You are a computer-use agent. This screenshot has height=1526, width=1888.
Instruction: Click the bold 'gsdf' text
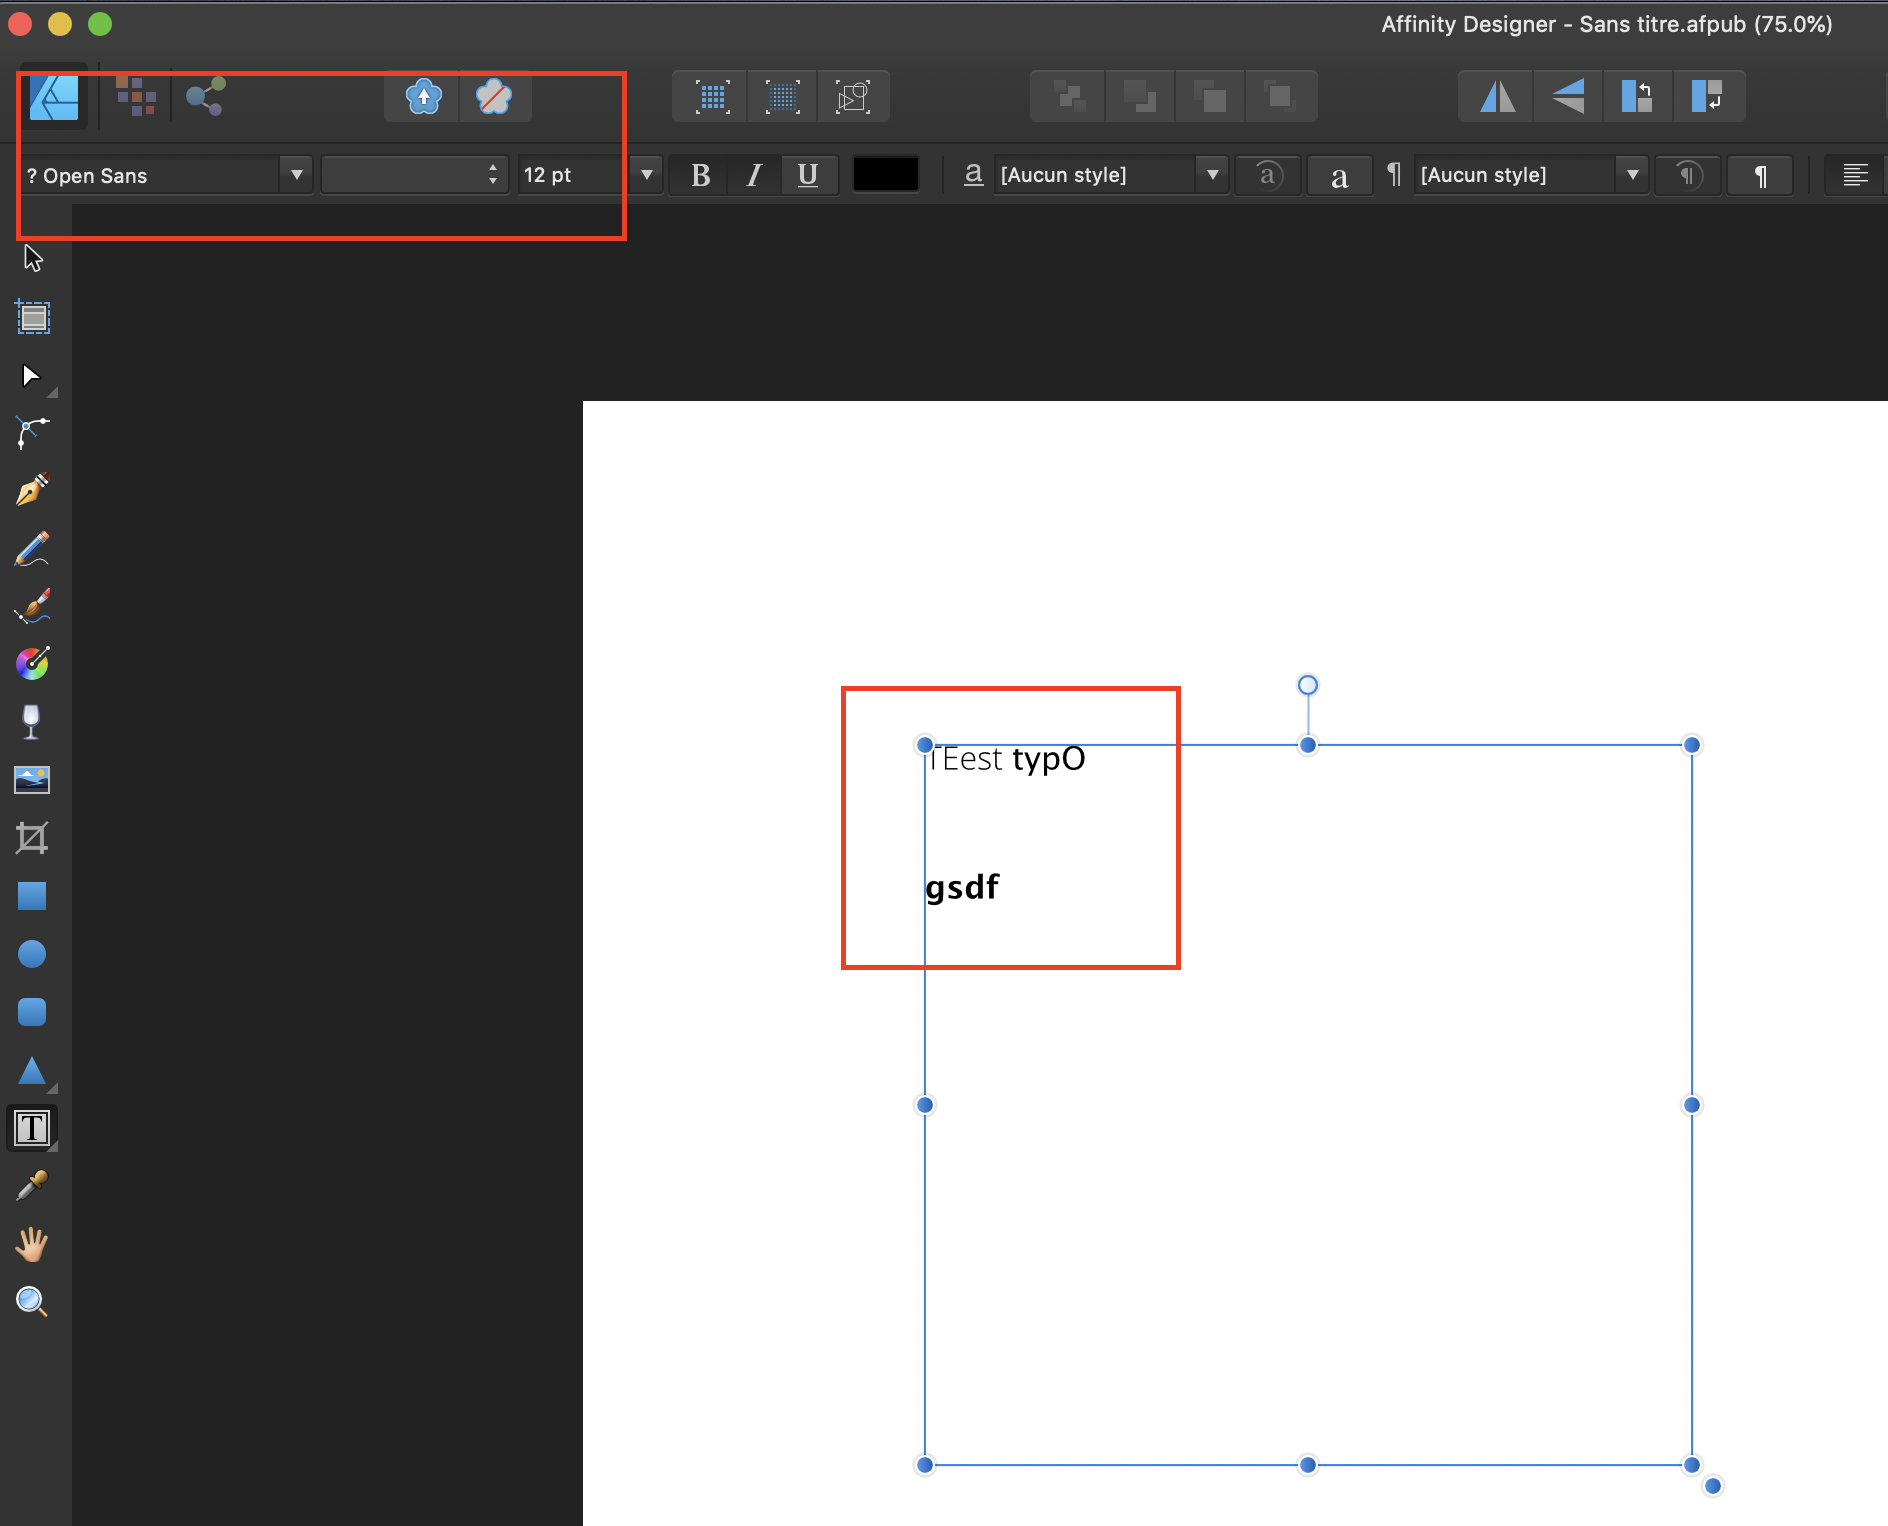[962, 887]
